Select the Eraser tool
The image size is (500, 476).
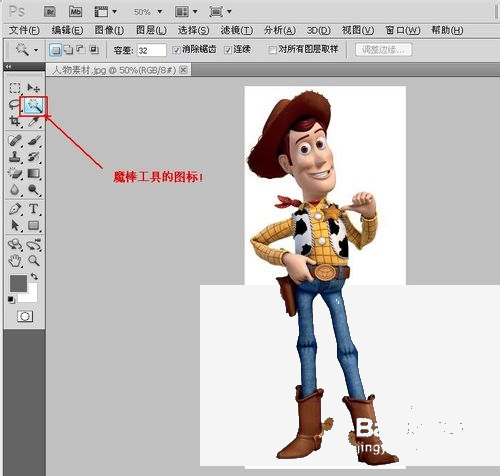[15, 173]
